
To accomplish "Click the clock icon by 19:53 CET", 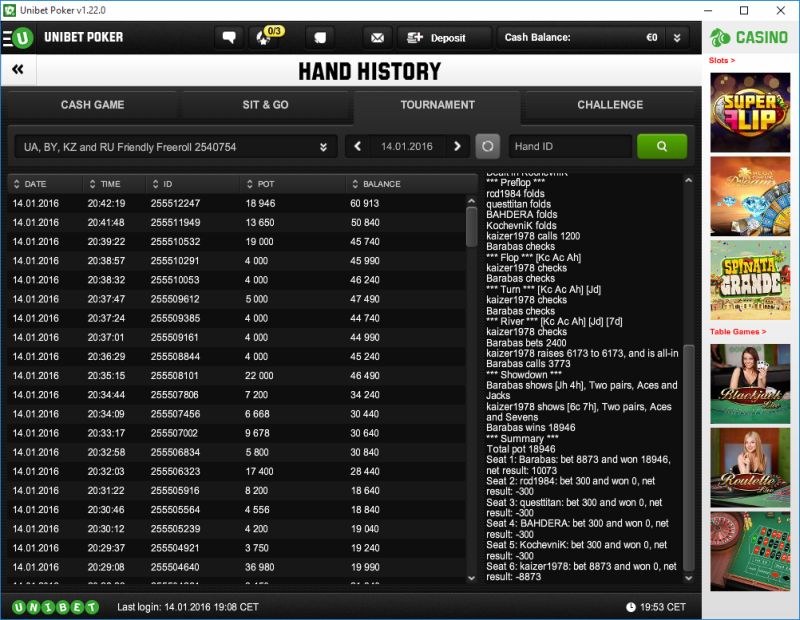I will tap(631, 607).
